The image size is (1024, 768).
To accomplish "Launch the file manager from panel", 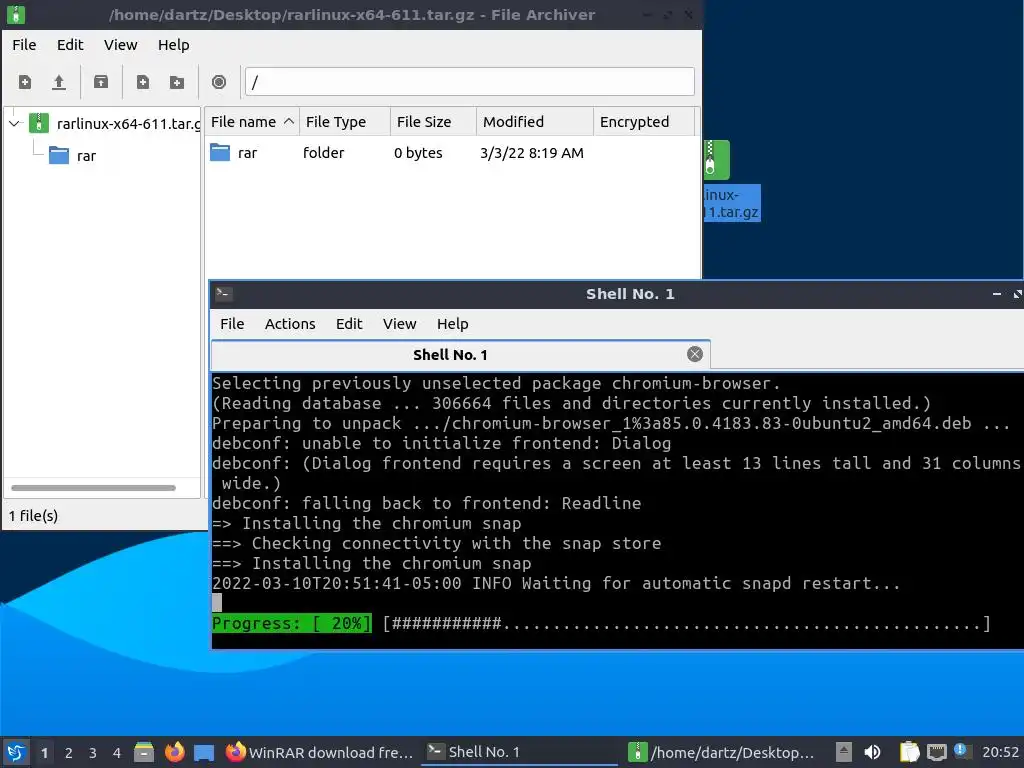I will (144, 752).
